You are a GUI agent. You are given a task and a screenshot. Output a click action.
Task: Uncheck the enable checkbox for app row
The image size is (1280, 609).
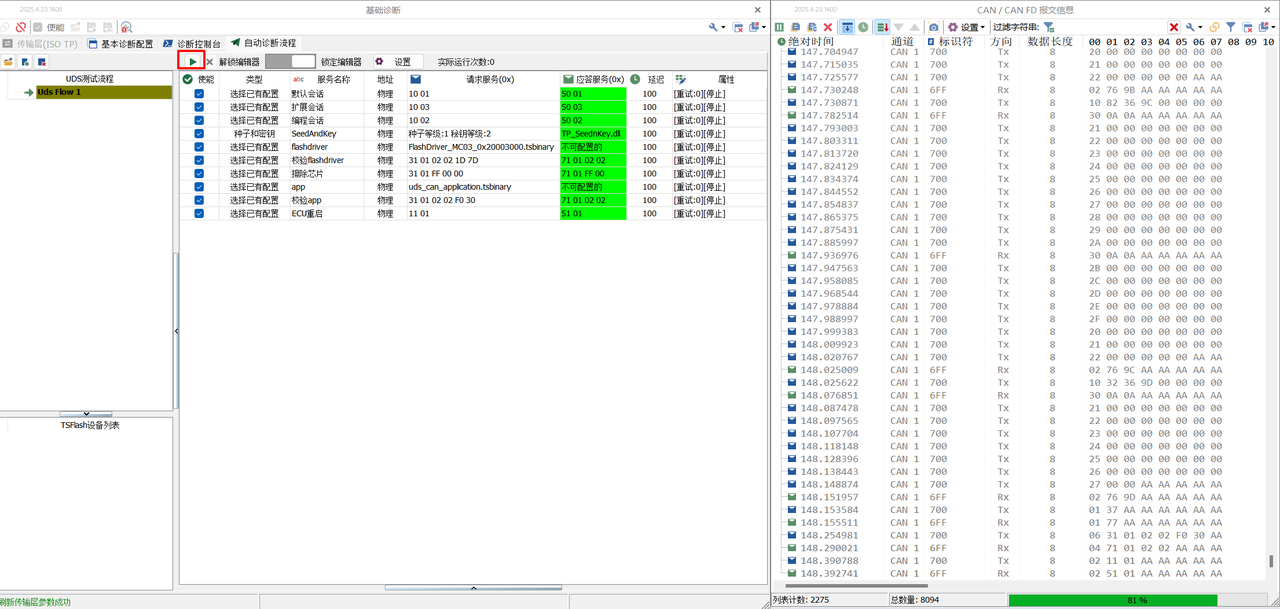click(199, 186)
